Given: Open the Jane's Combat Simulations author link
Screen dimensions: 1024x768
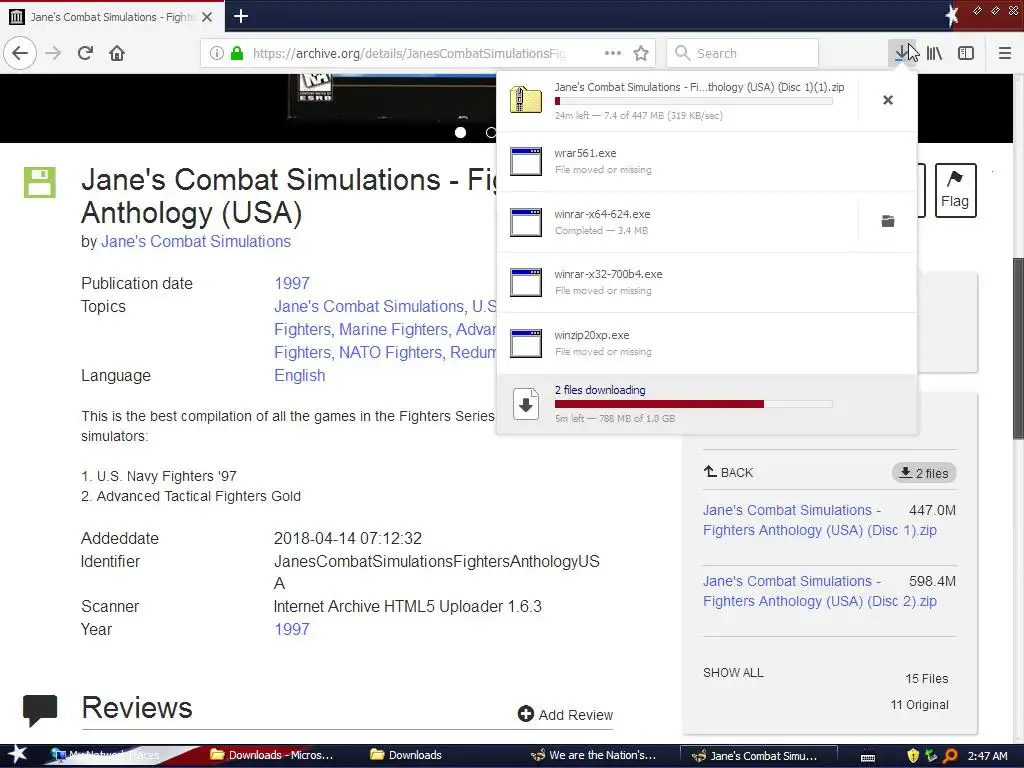Looking at the screenshot, I should 196,242.
